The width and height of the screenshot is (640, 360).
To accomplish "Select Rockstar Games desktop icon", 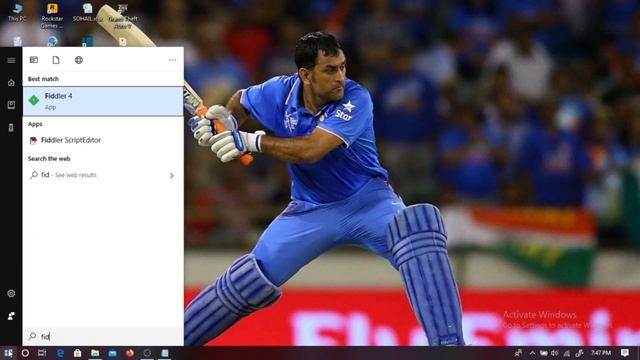I will pos(52,16).
